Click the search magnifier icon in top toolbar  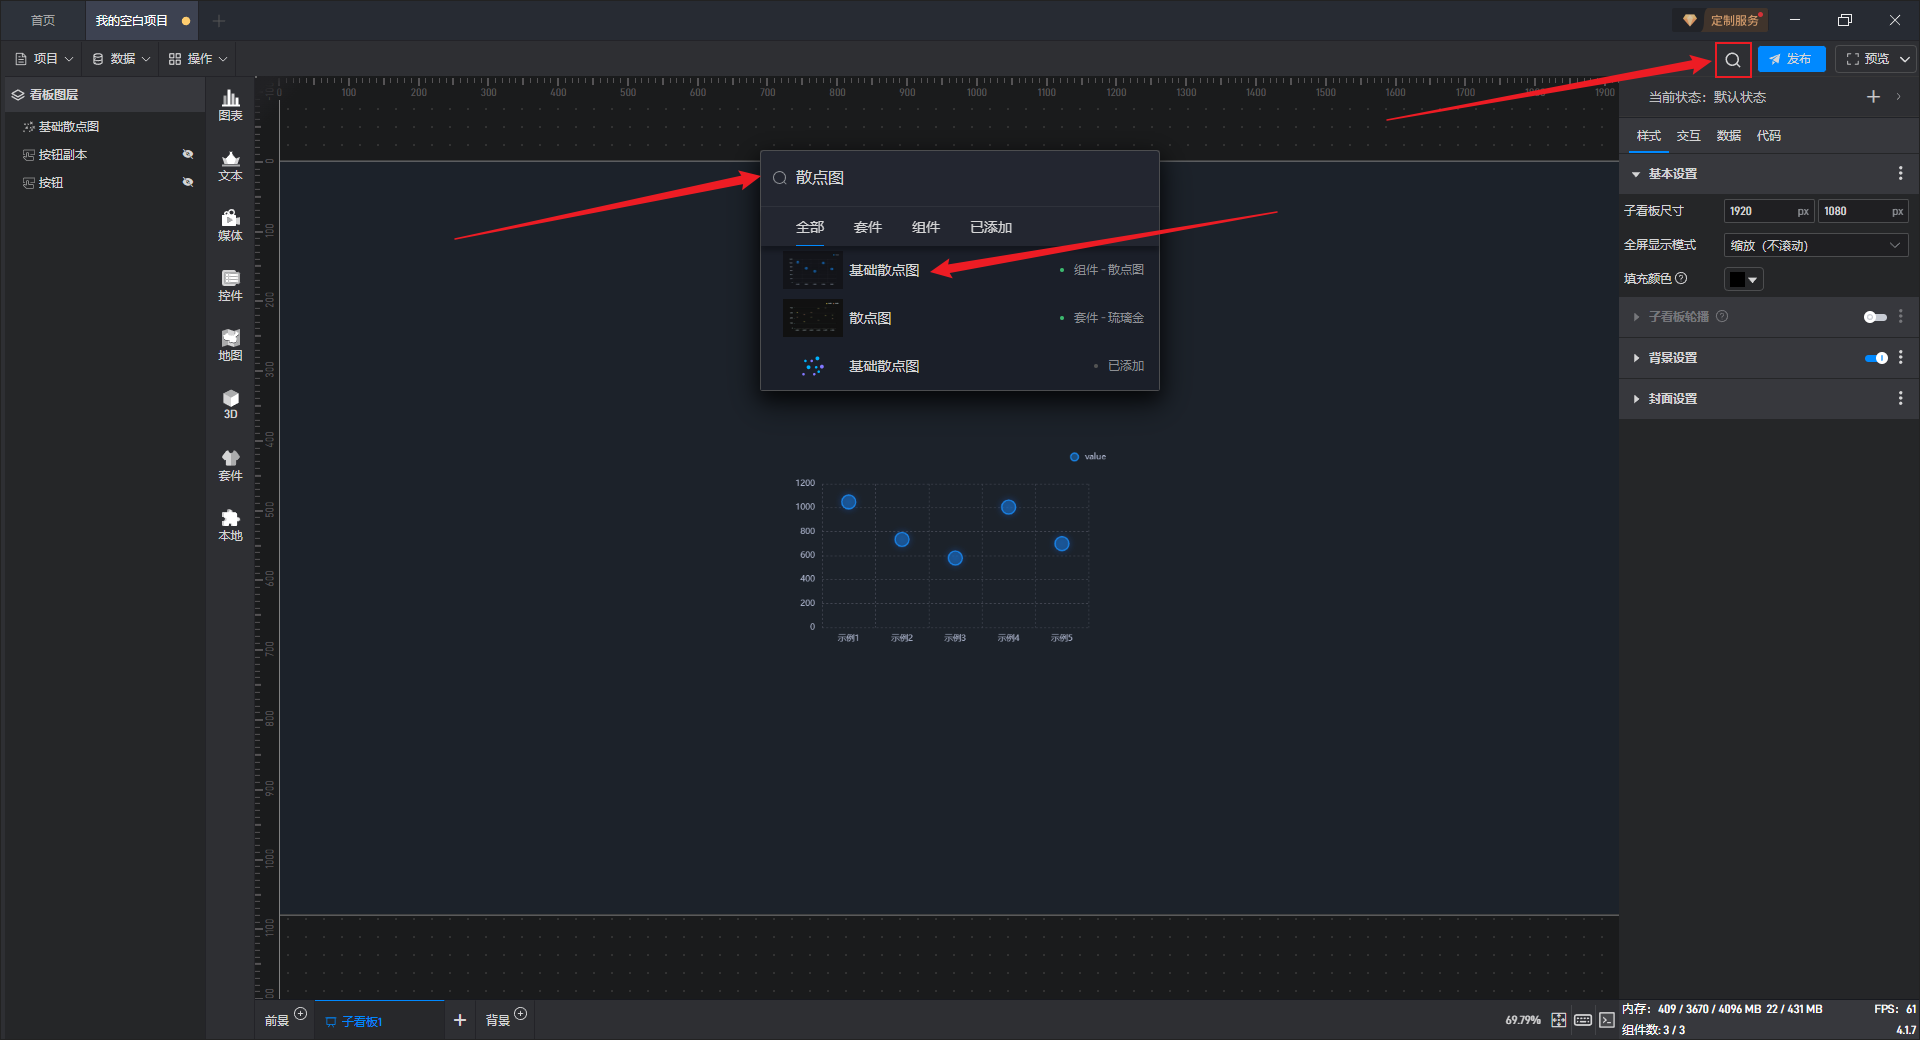pyautogui.click(x=1733, y=60)
